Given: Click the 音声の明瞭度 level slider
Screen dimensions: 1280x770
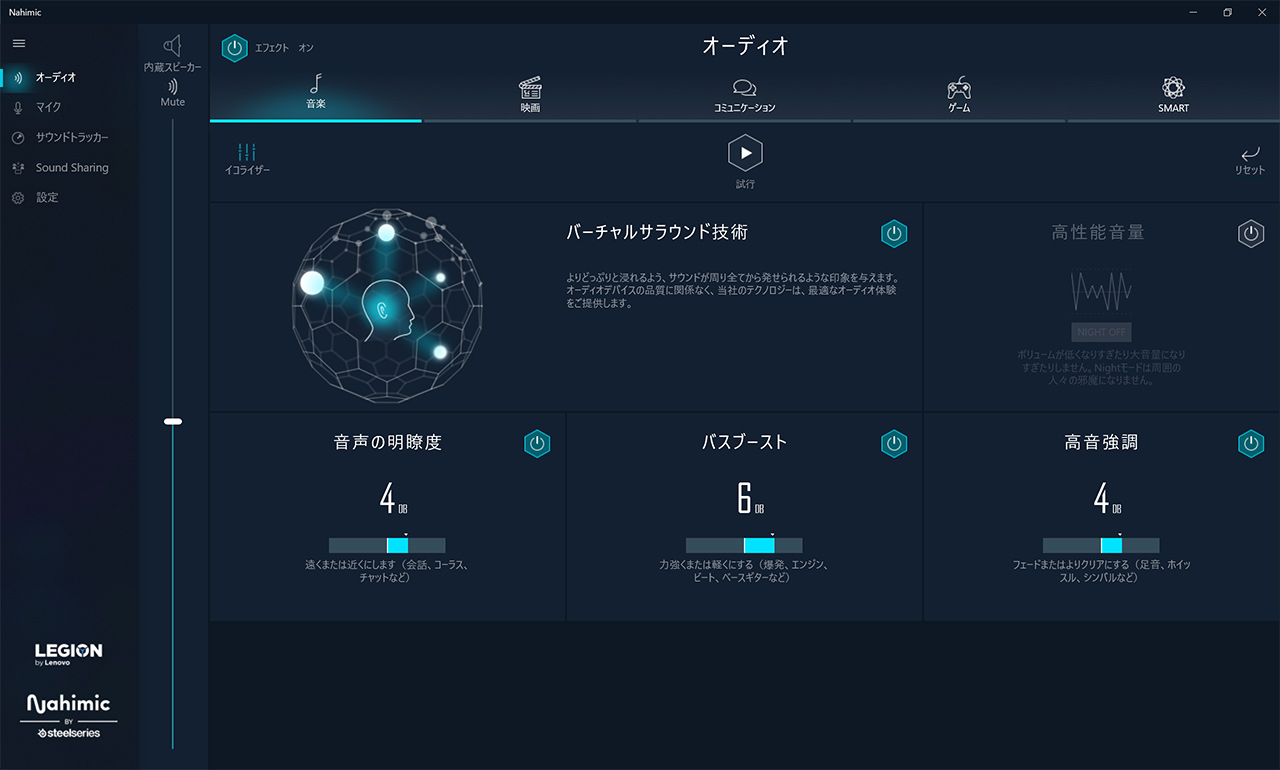Looking at the screenshot, I should pos(387,545).
